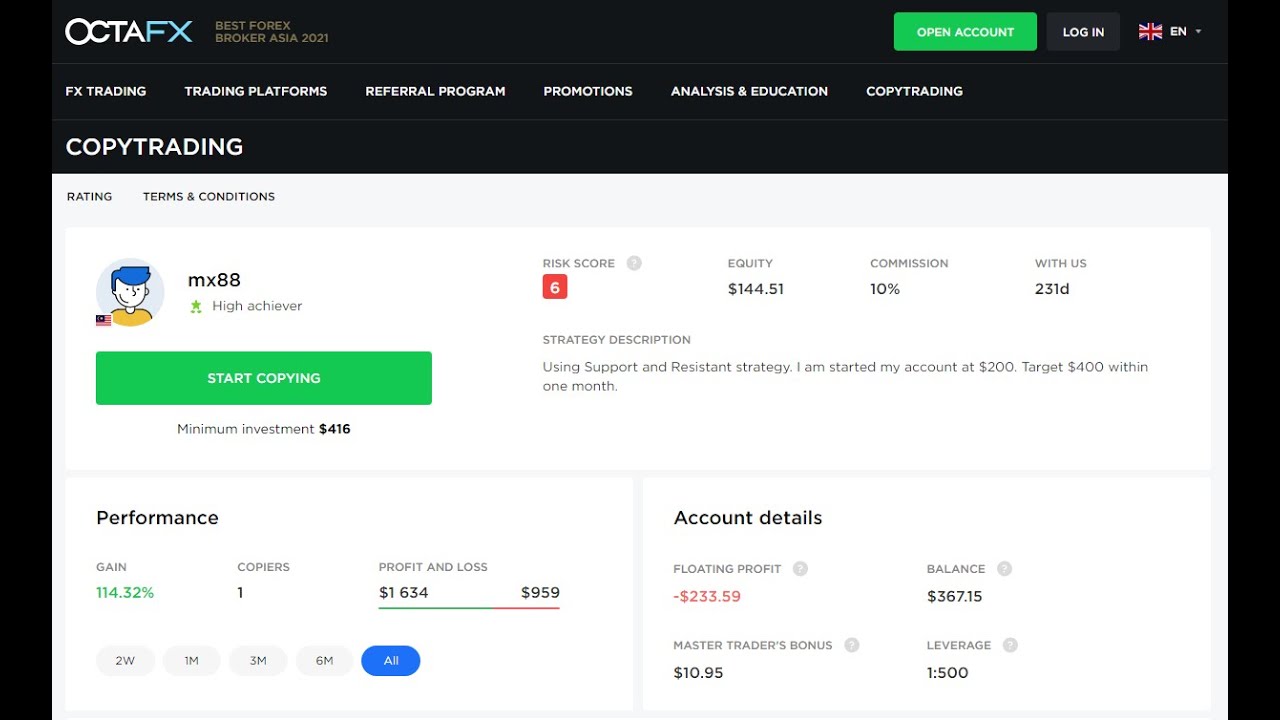Click the copiers count 1
Viewport: 1280px width, 720px height.
click(240, 593)
